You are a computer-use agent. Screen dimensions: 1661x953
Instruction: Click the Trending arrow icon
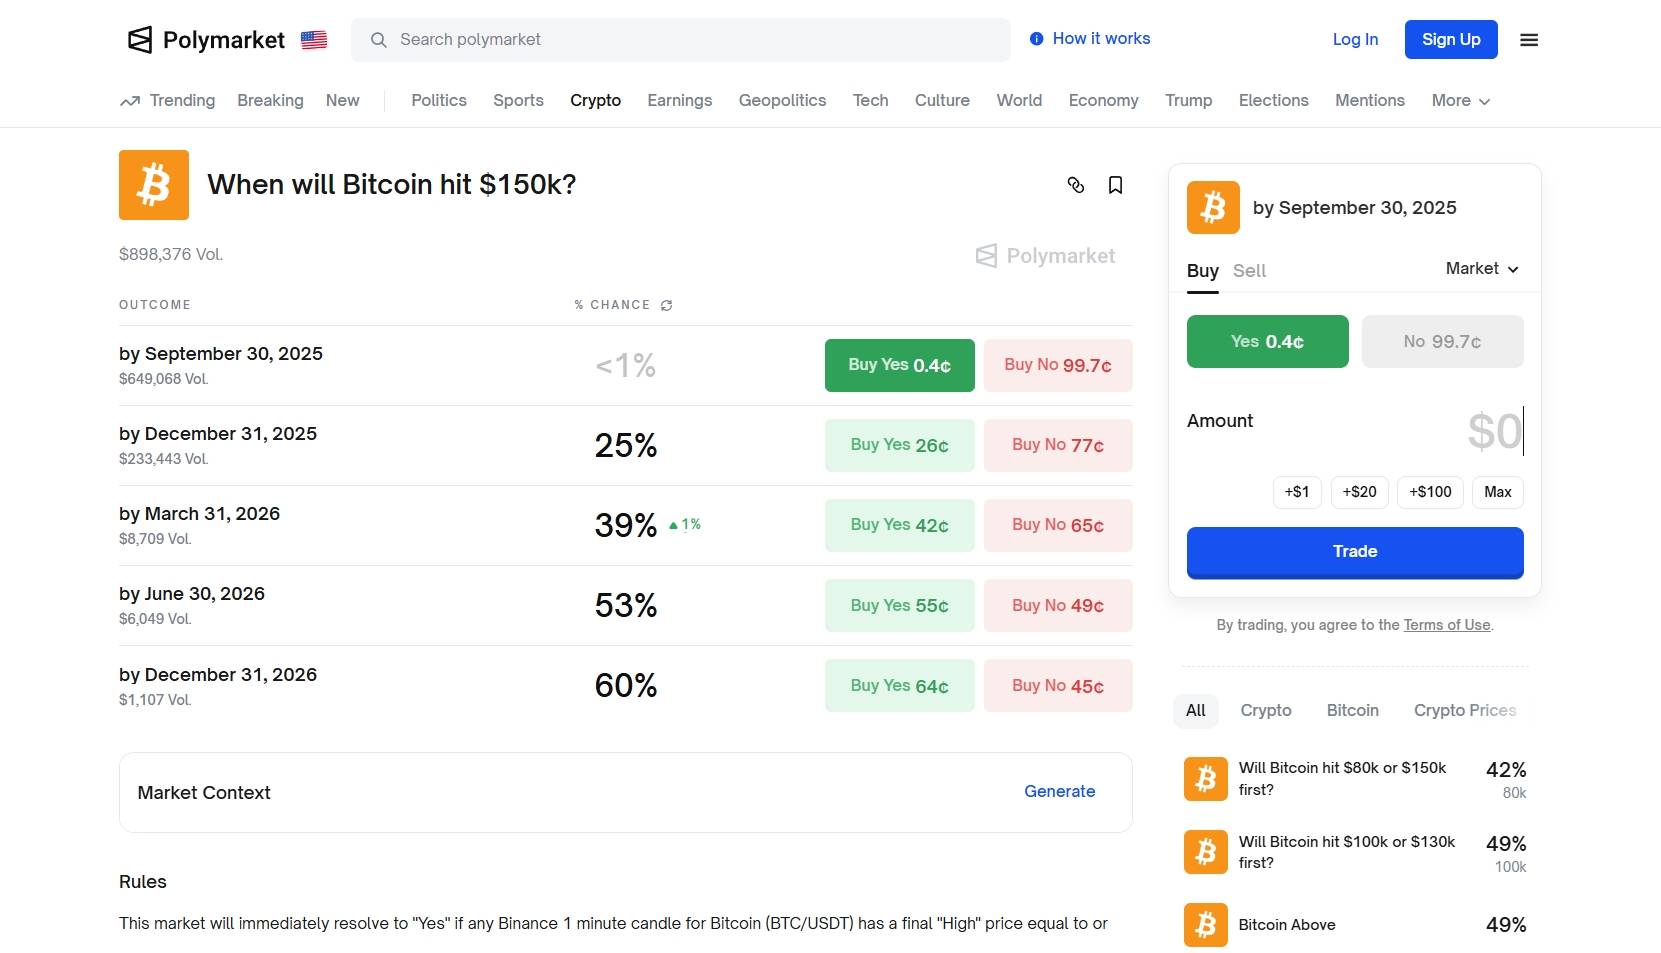pyautogui.click(x=130, y=101)
